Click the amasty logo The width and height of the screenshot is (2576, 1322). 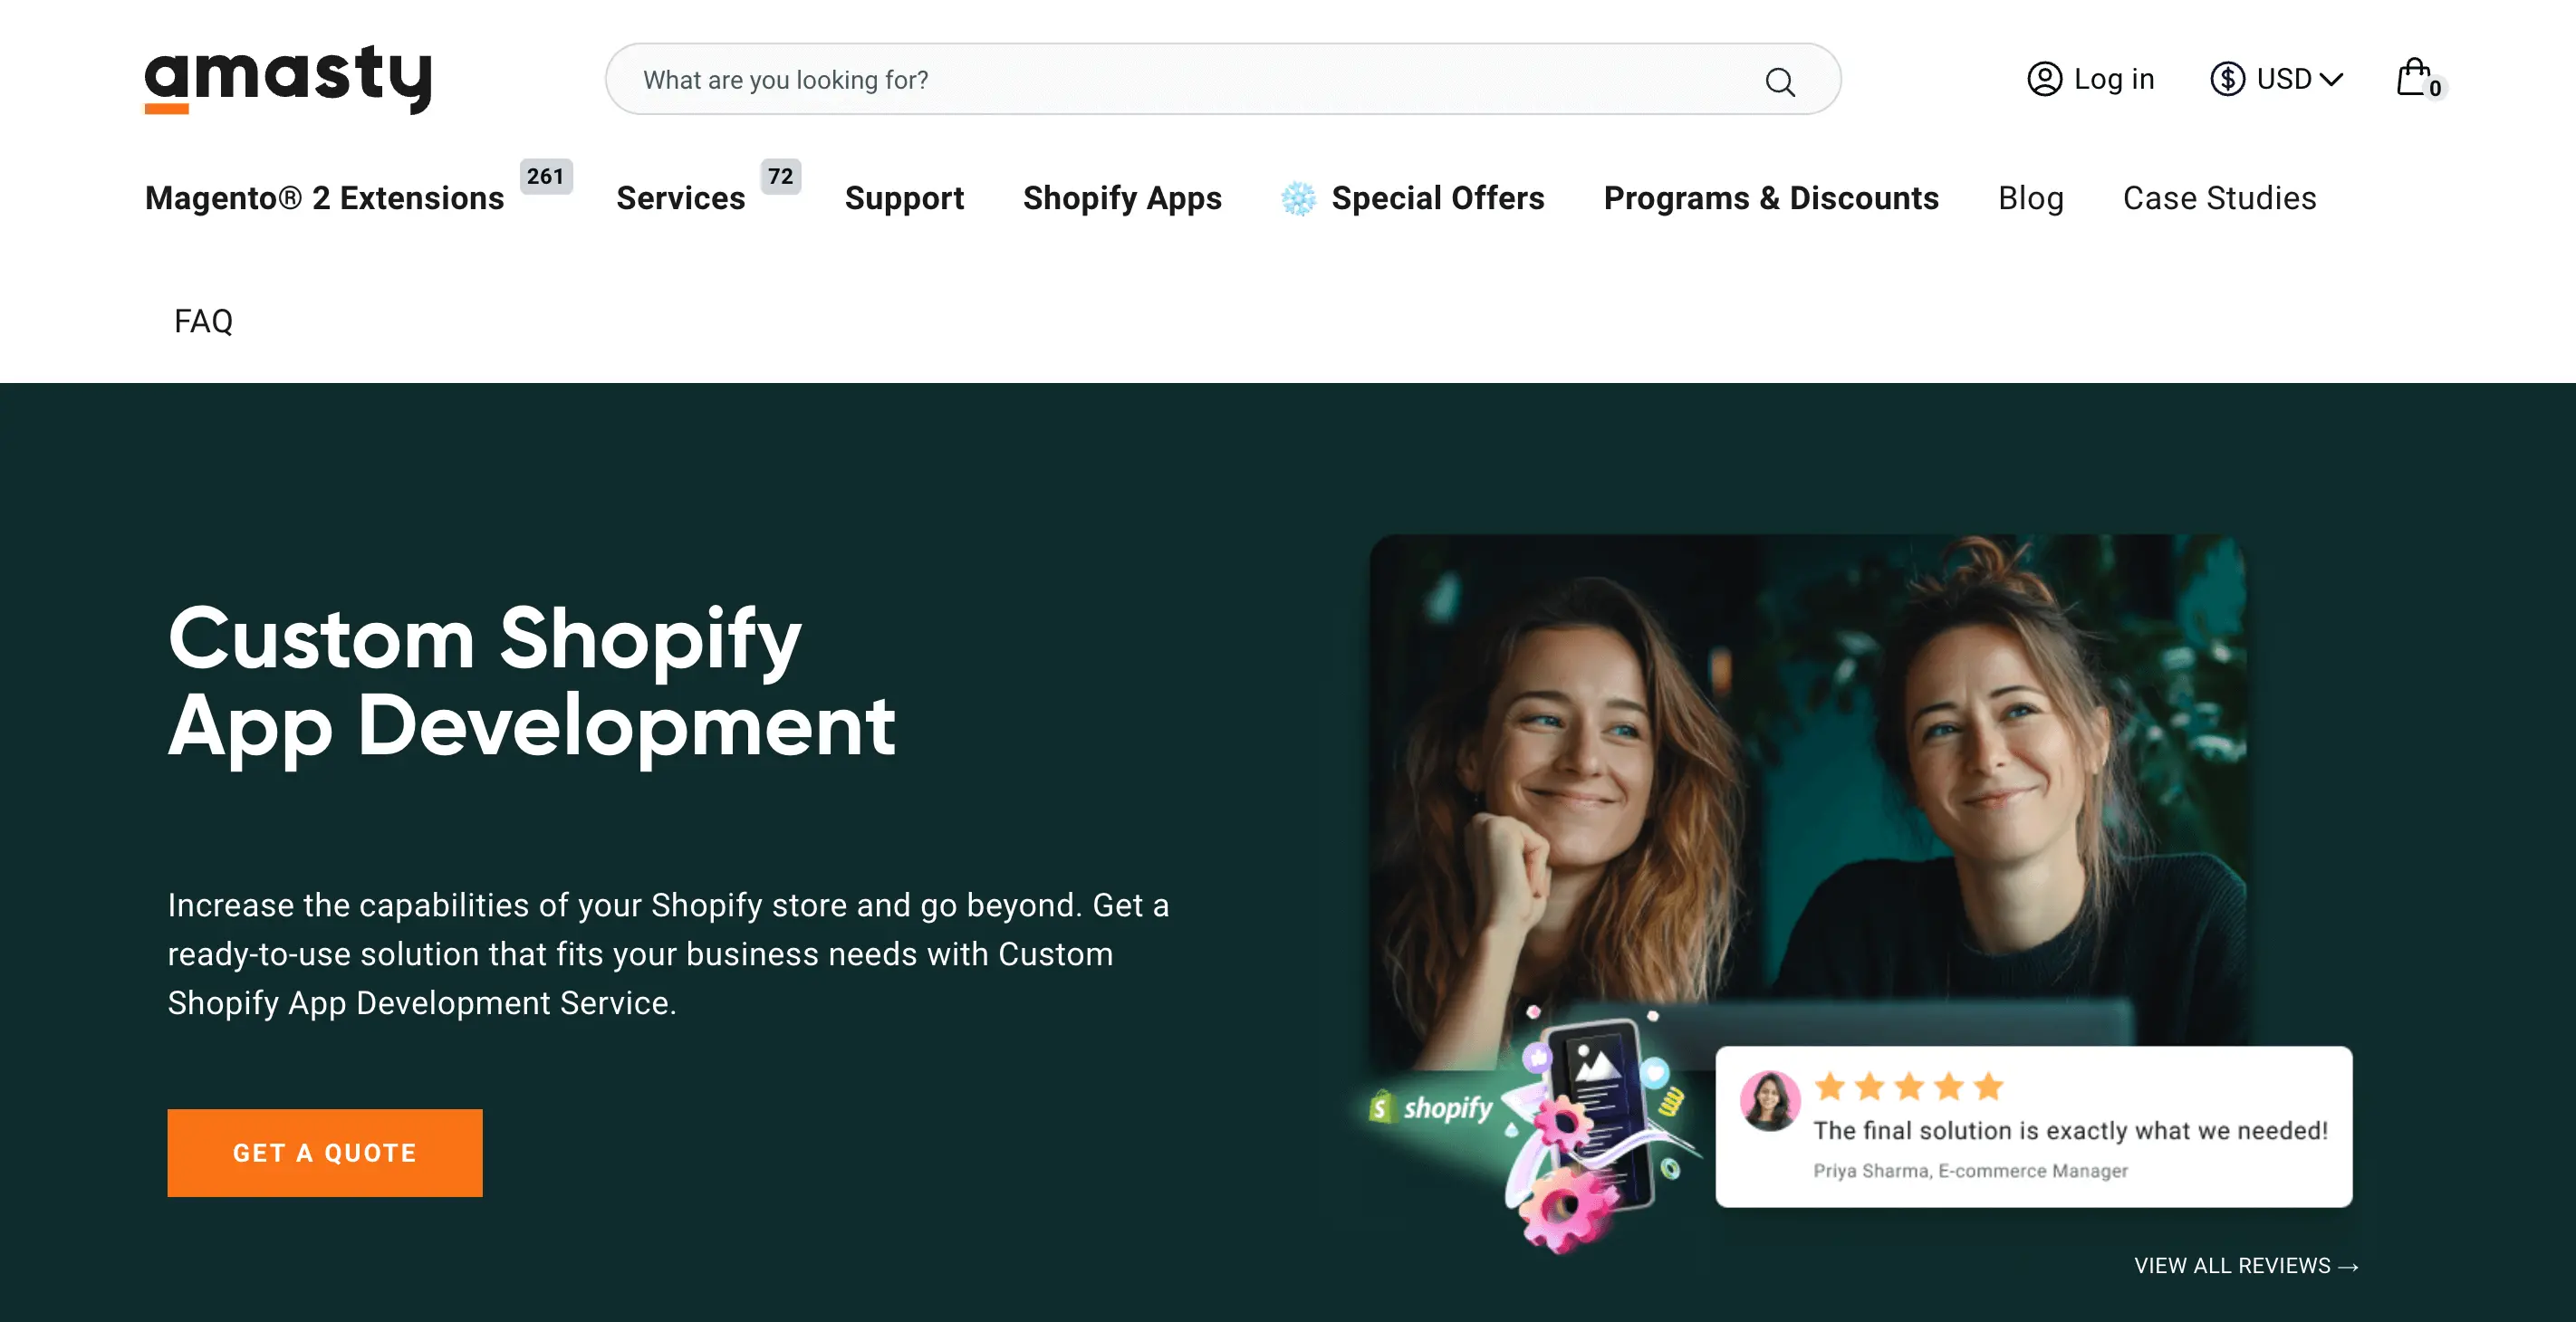[x=288, y=78]
